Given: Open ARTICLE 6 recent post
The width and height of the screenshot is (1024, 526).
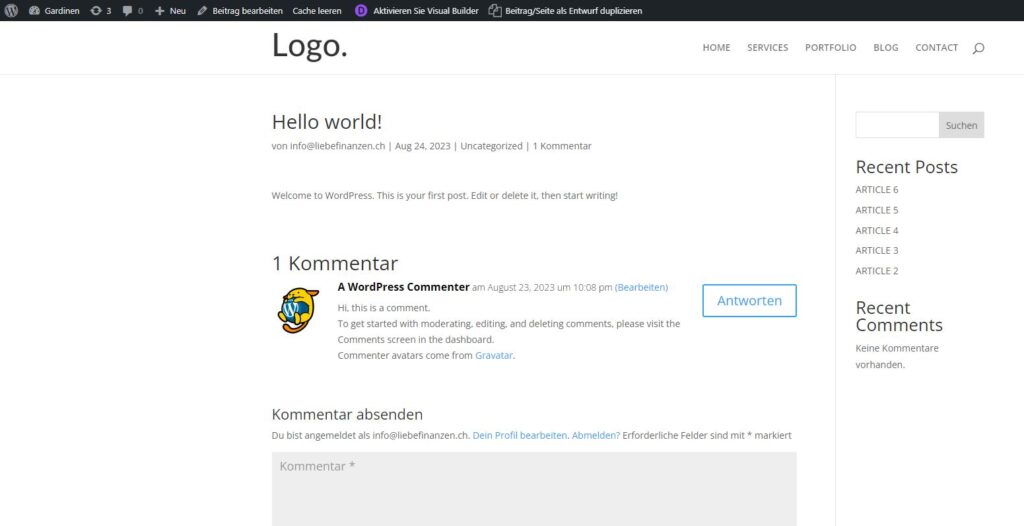Looking at the screenshot, I should point(876,189).
